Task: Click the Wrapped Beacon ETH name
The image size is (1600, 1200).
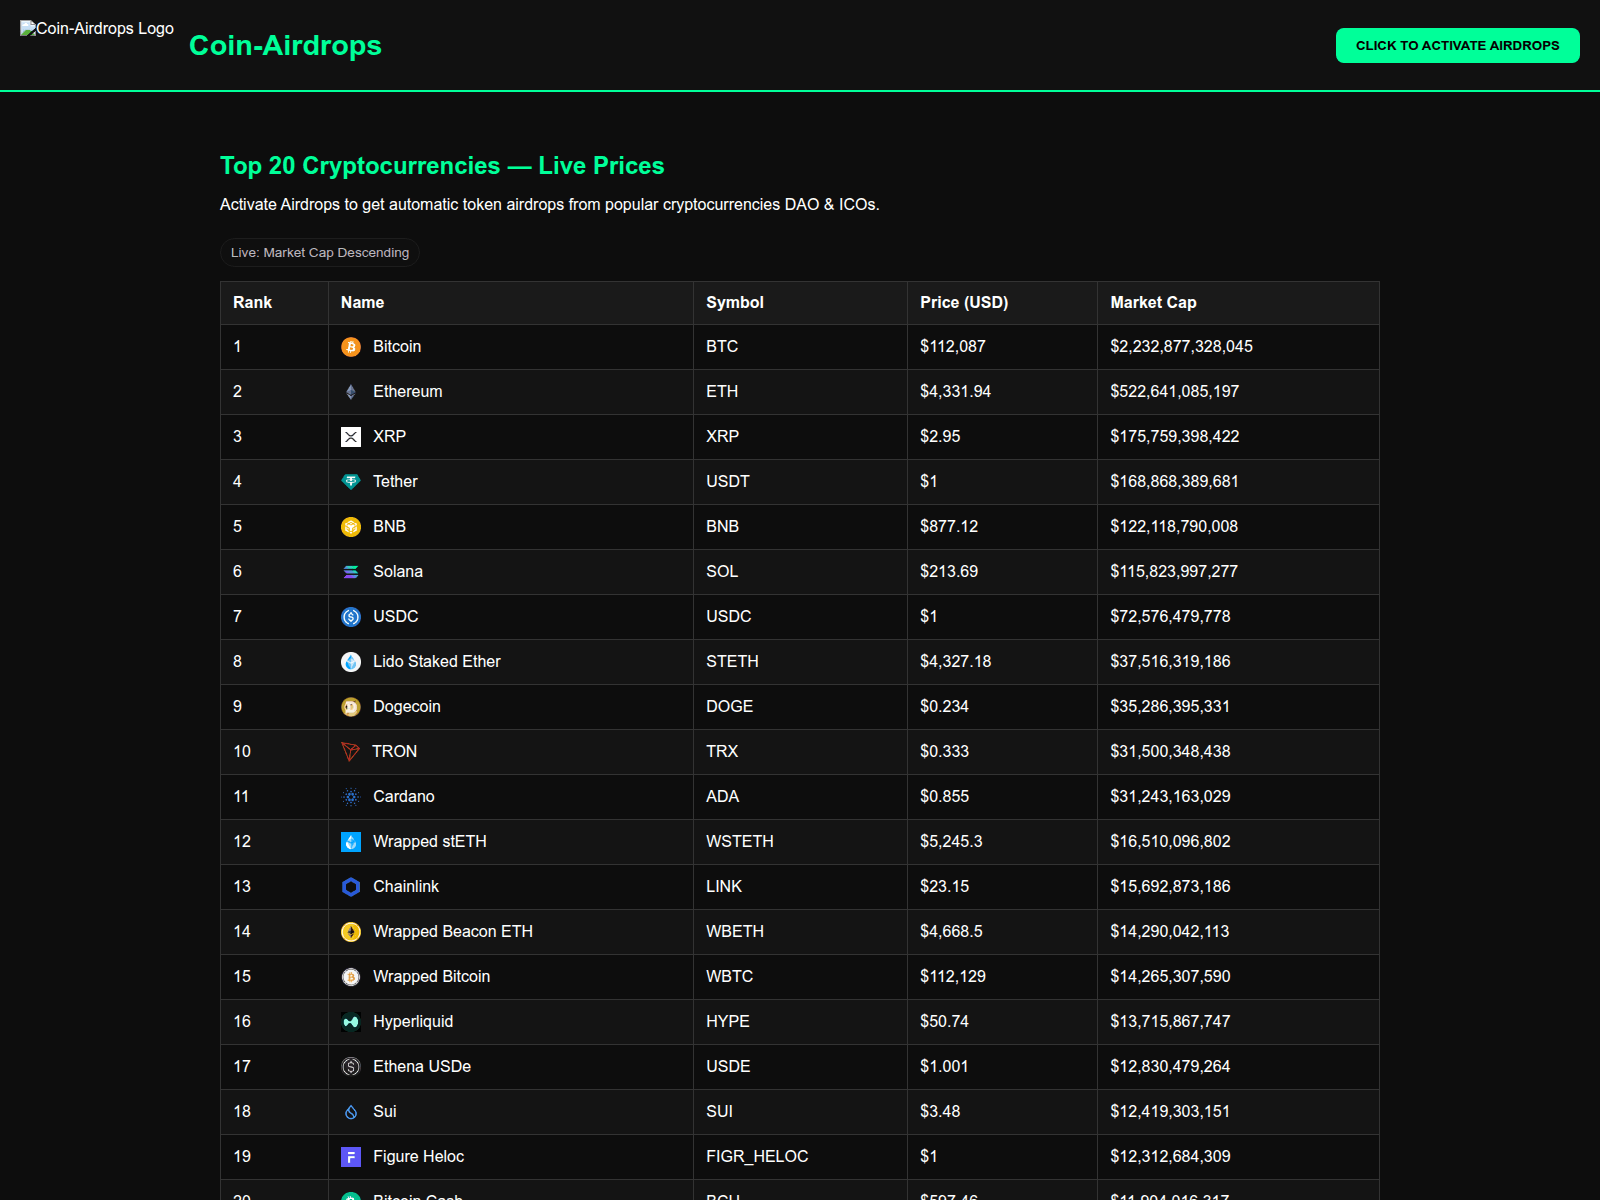Action: [x=453, y=931]
